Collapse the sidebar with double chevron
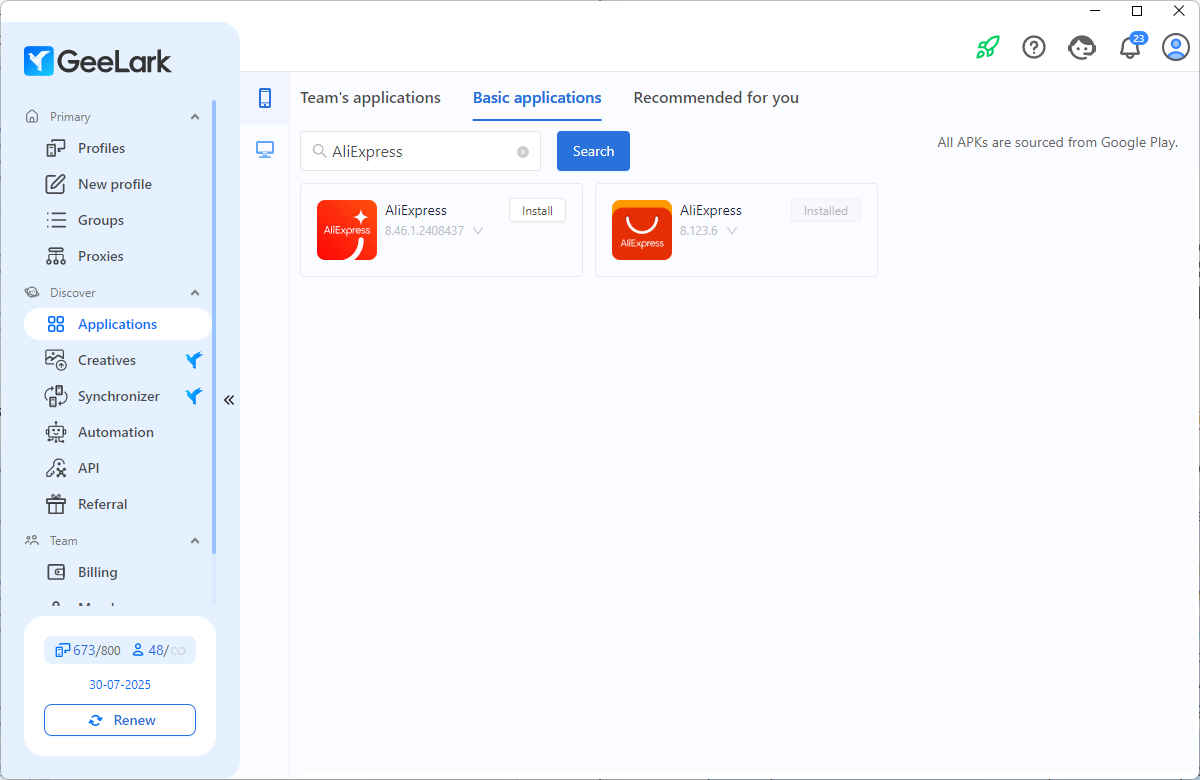1200x780 pixels. [x=229, y=400]
